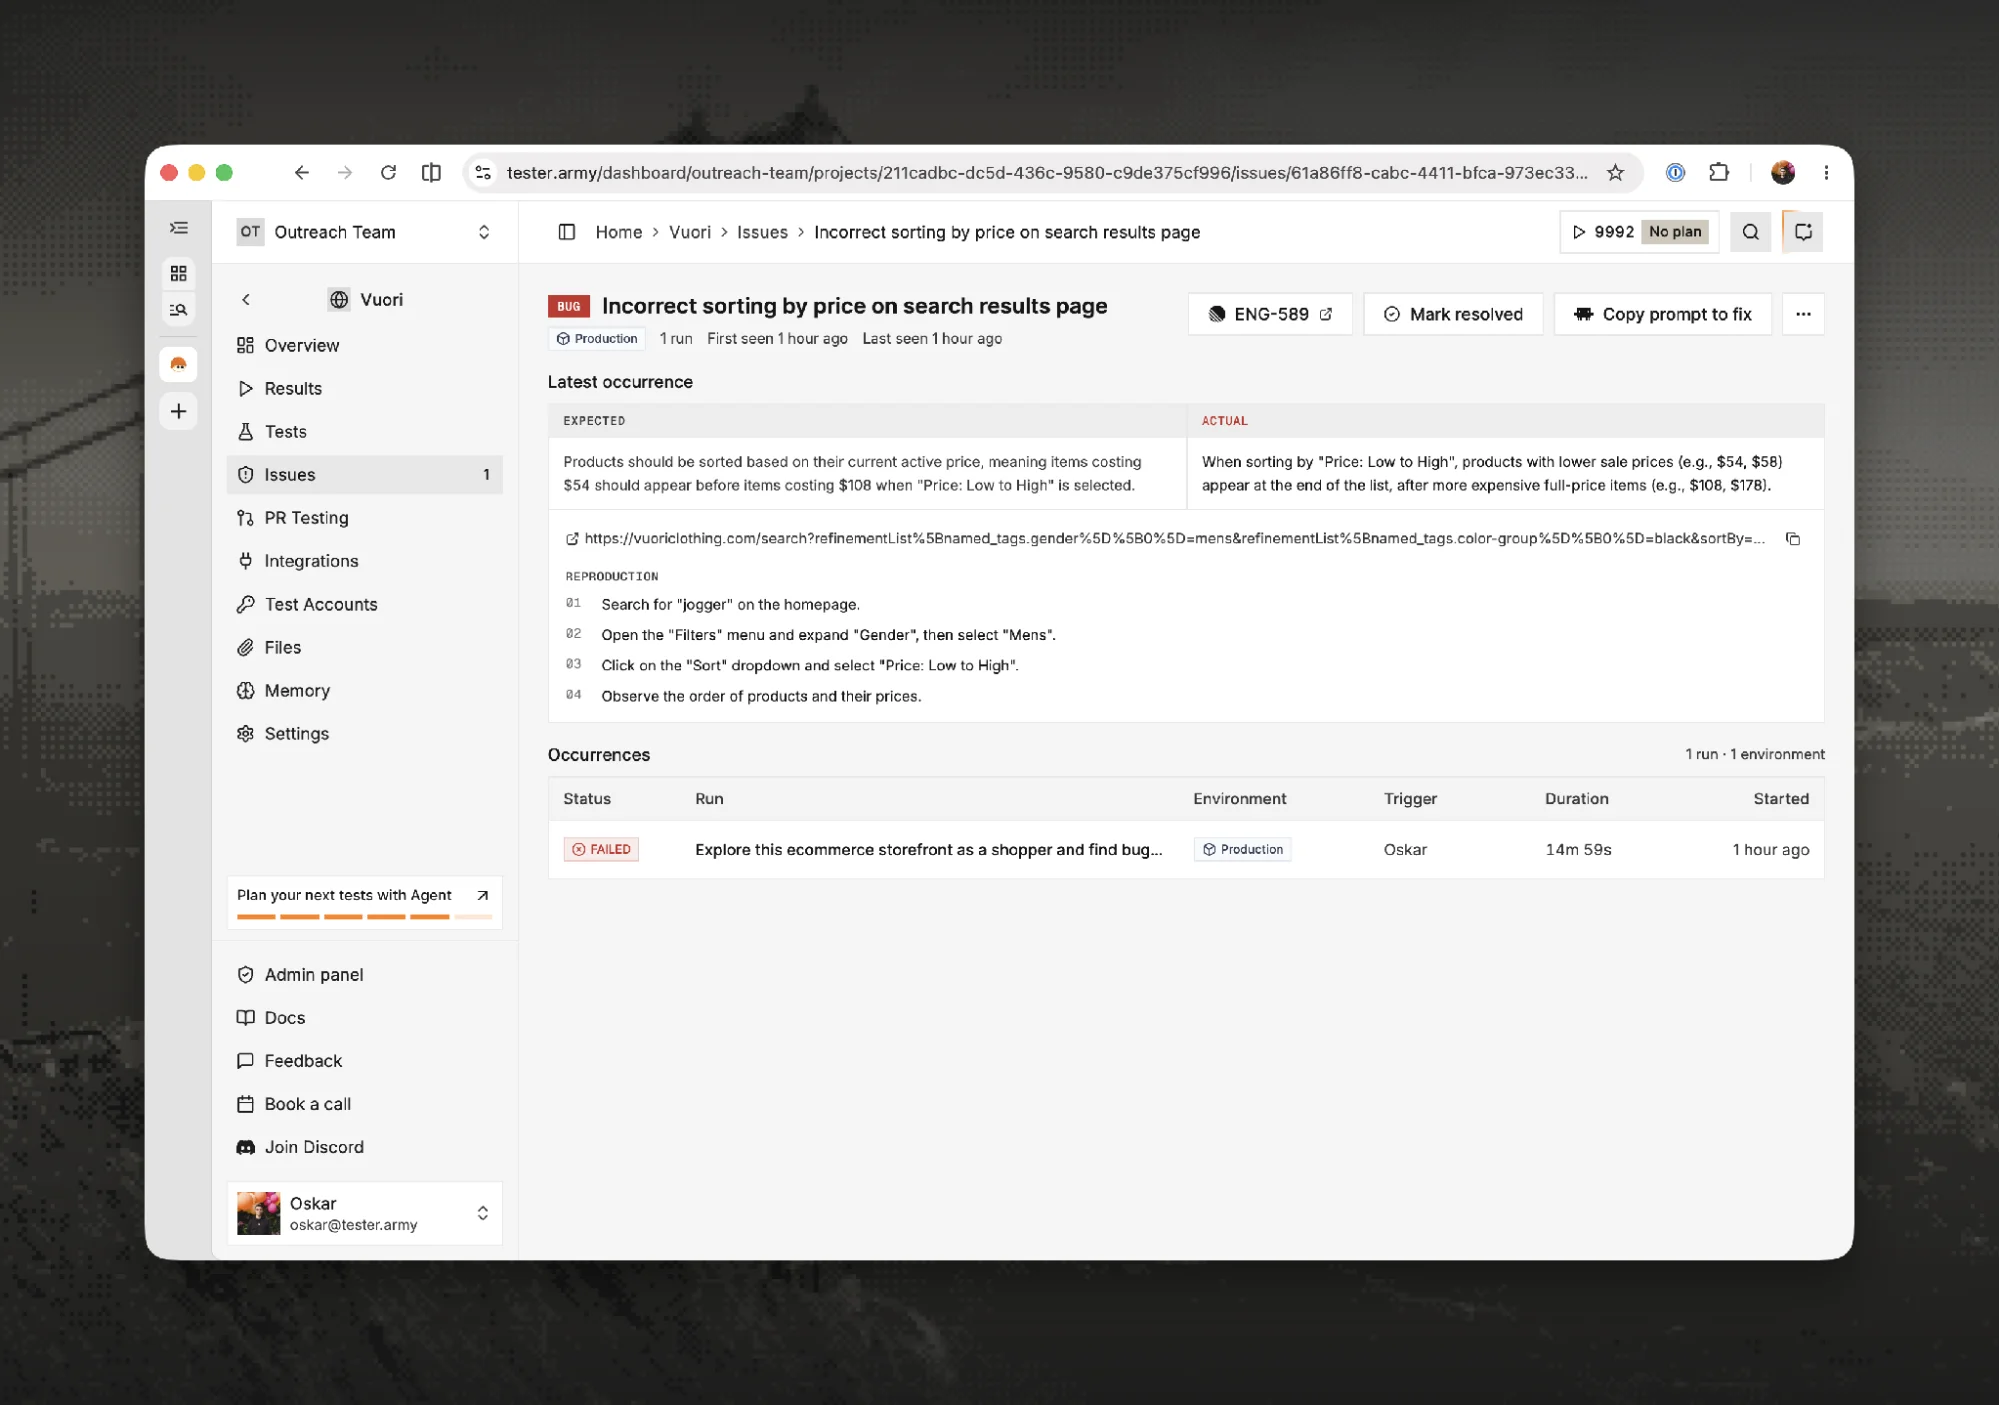Expand the Oskar account menu
Image resolution: width=1999 pixels, height=1405 pixels.
365,1213
